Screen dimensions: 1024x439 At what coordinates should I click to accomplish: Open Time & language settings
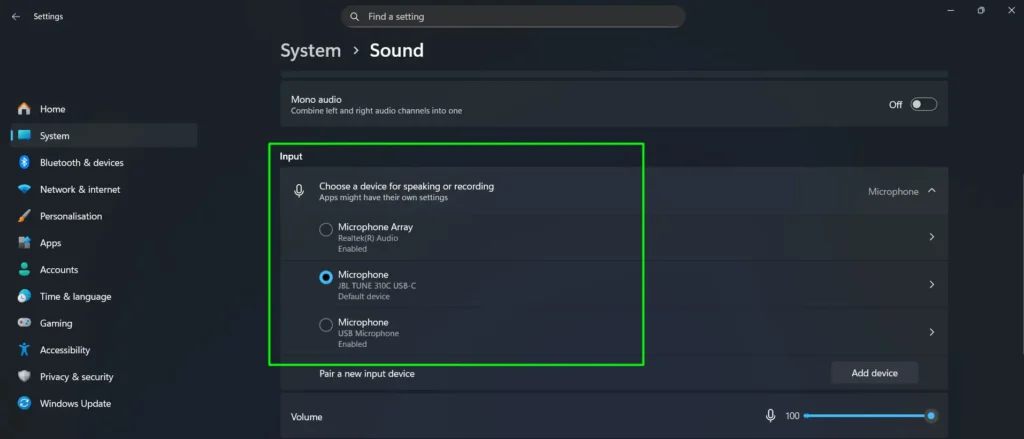point(104,297)
